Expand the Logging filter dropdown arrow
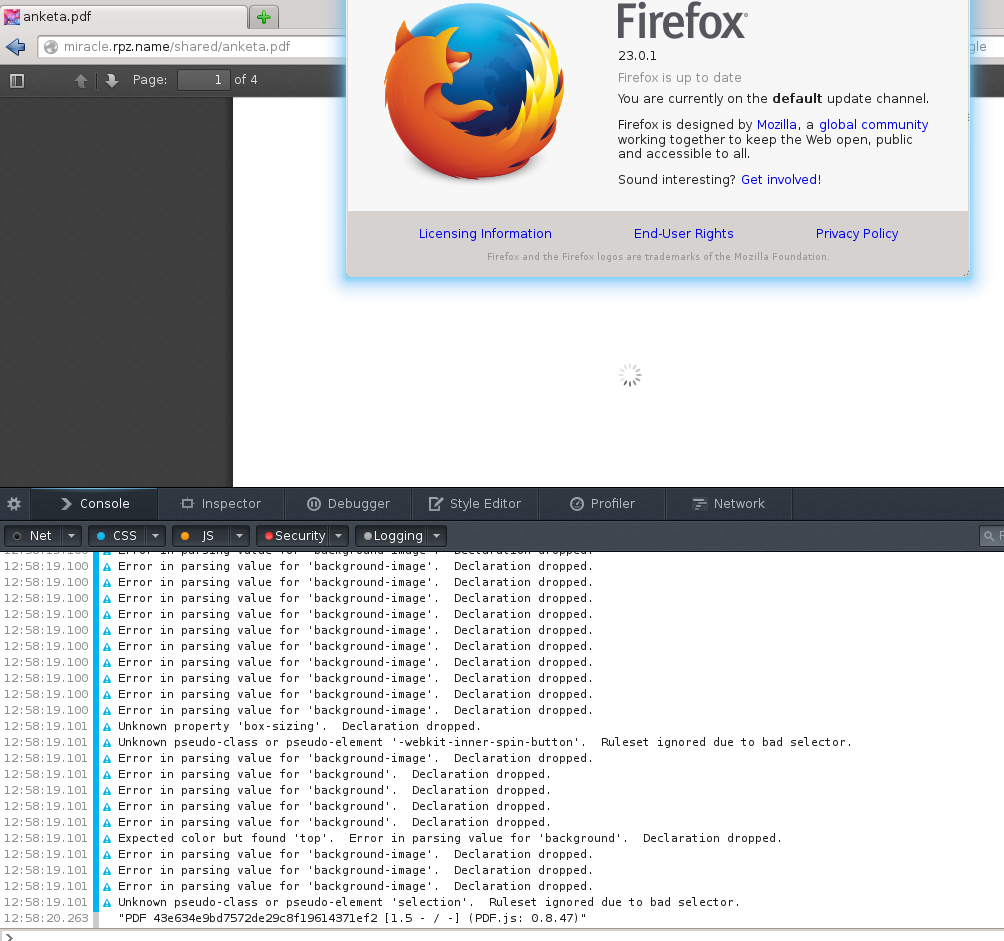The width and height of the screenshot is (1004, 941). click(437, 536)
